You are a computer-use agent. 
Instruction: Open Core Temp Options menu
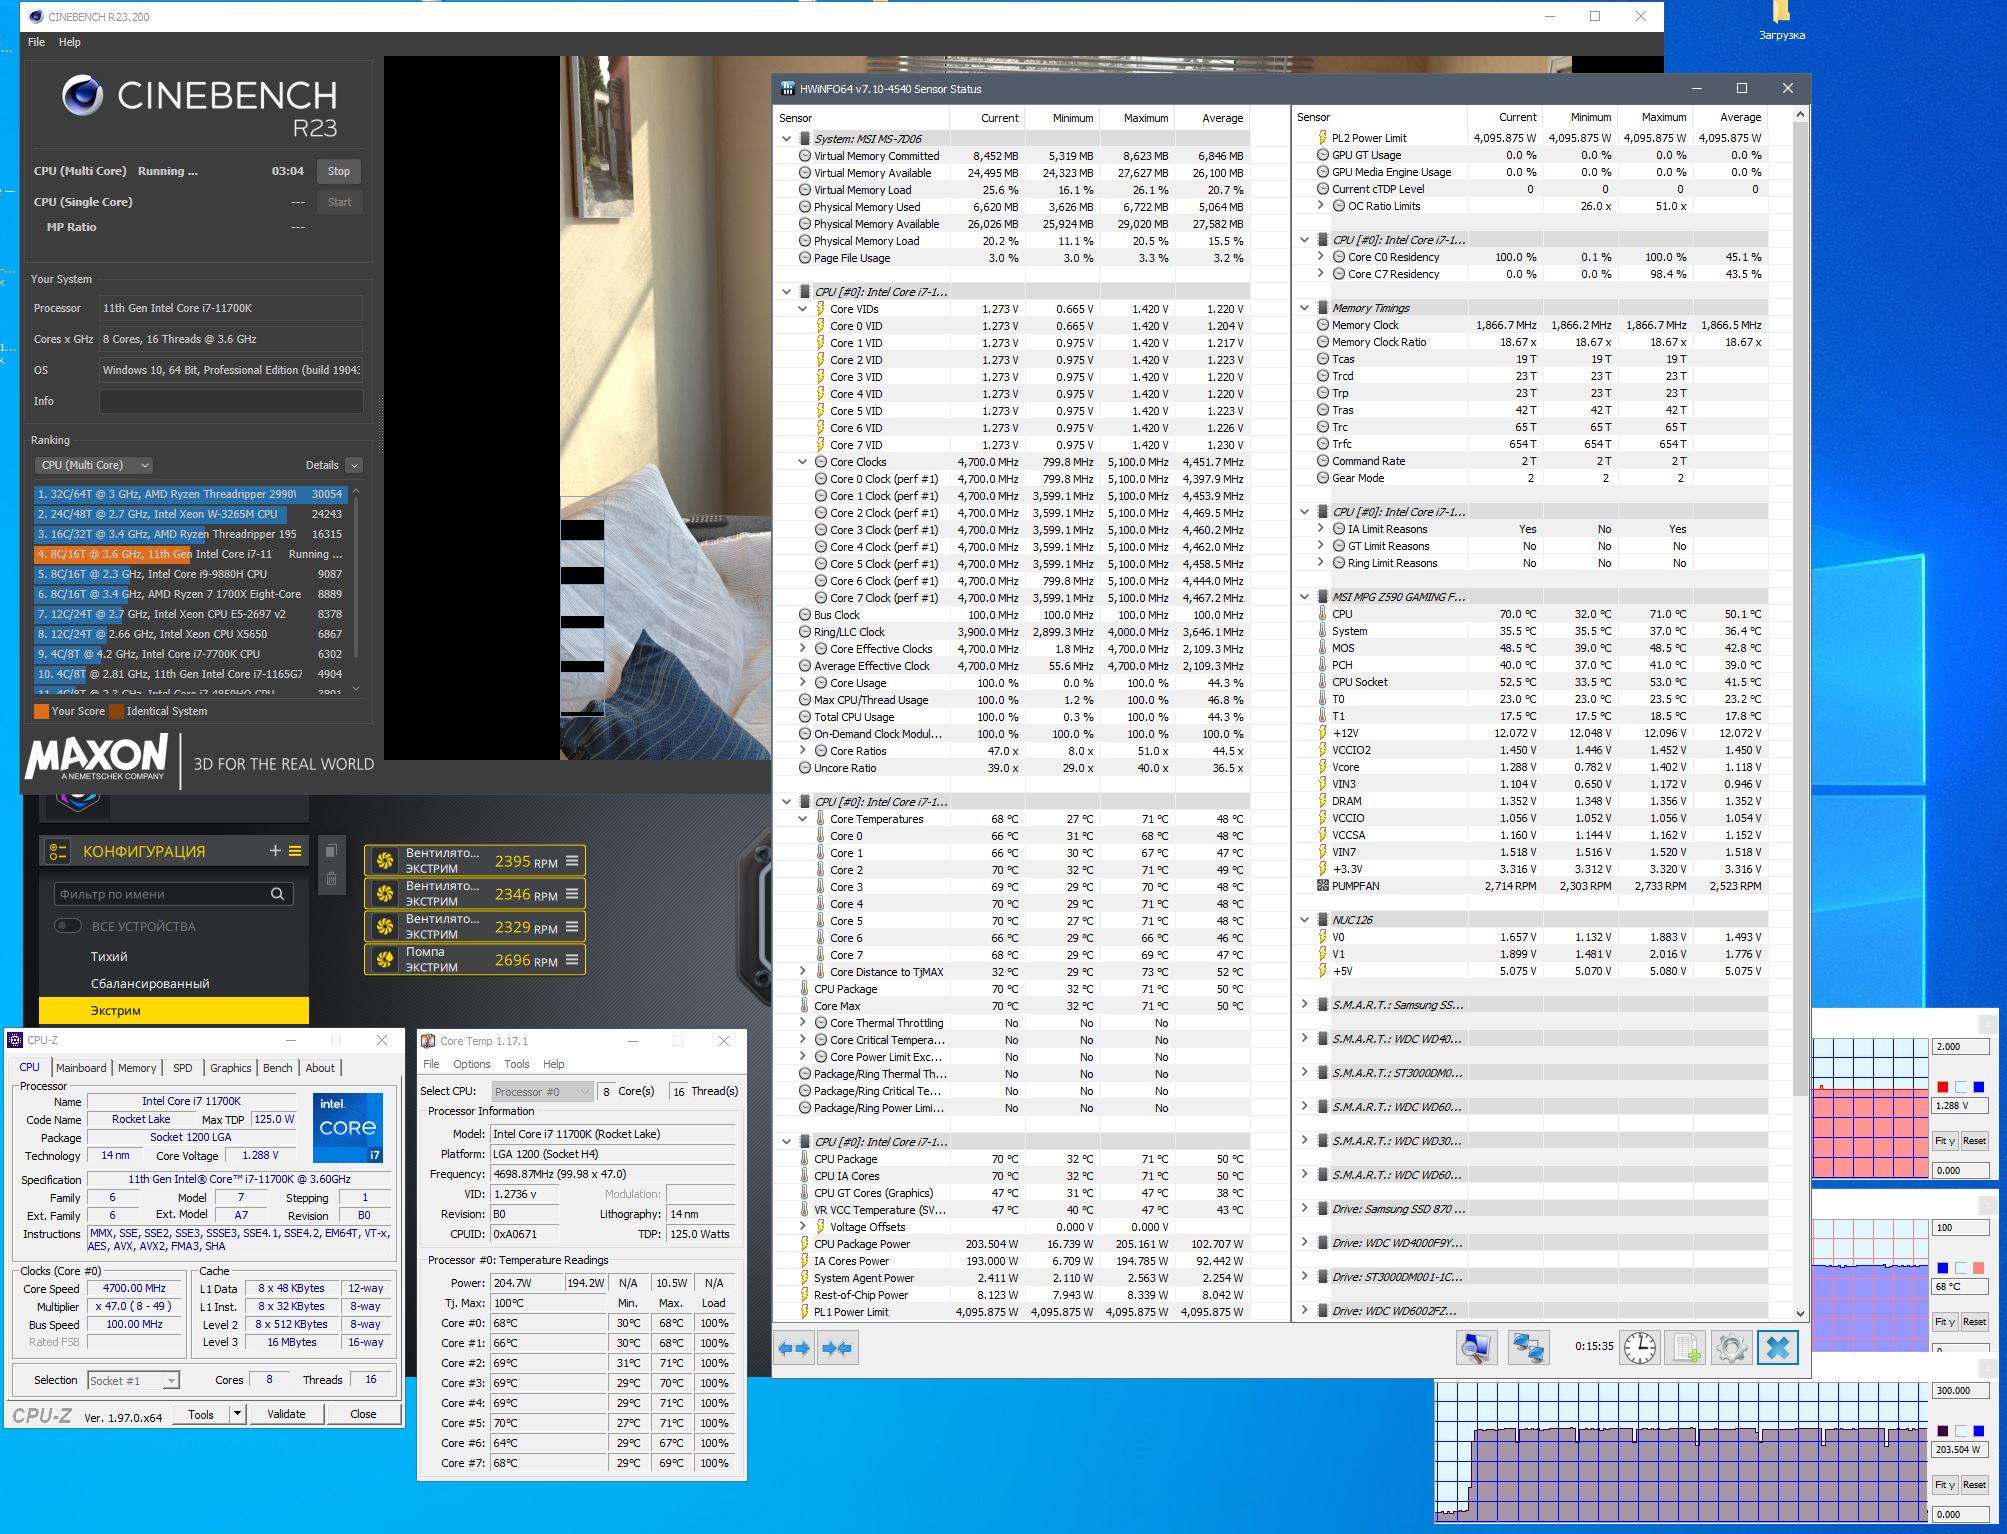[471, 1064]
